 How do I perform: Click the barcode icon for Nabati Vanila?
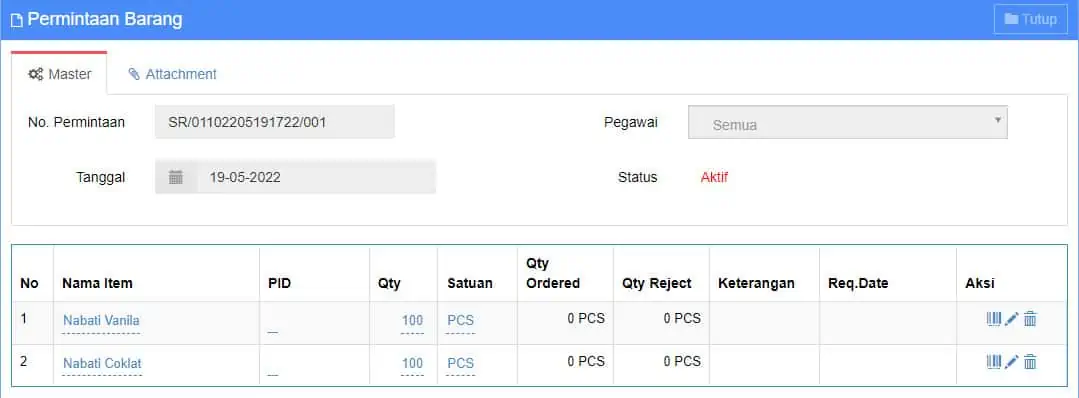point(994,319)
